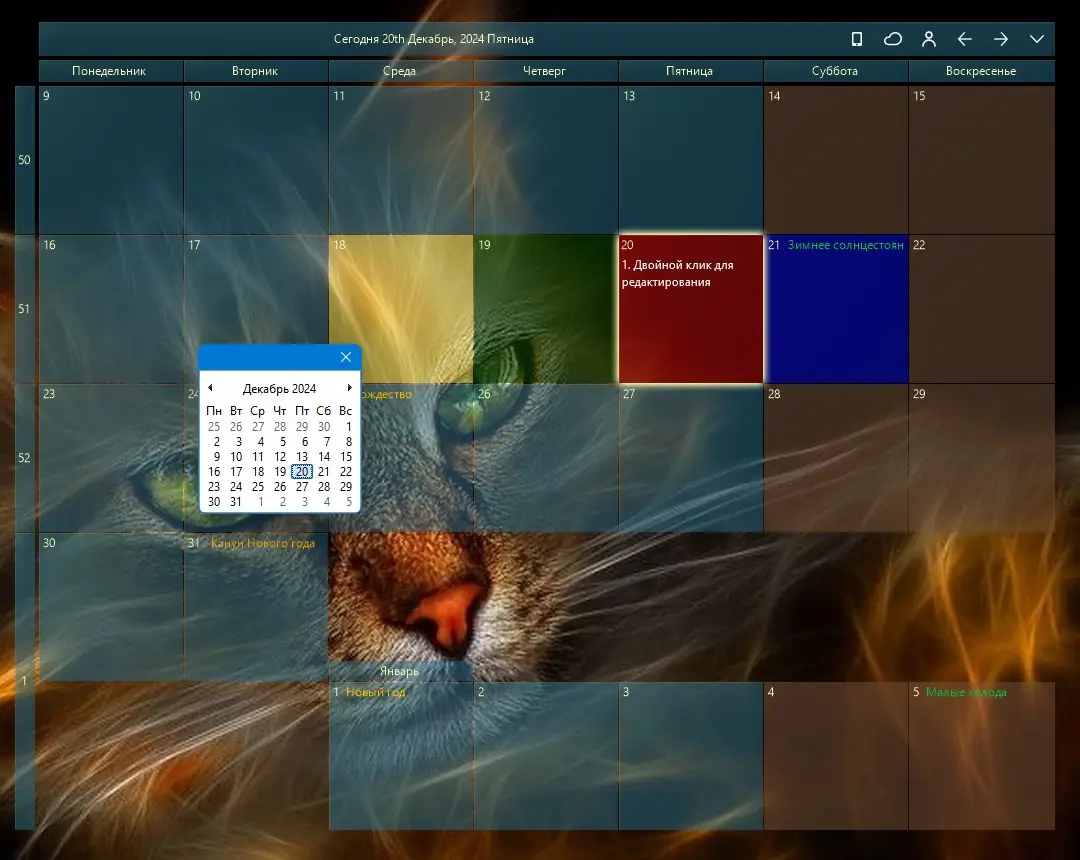This screenshot has height=860, width=1080.
Task: Click the mobile device sync icon
Action: (x=857, y=39)
